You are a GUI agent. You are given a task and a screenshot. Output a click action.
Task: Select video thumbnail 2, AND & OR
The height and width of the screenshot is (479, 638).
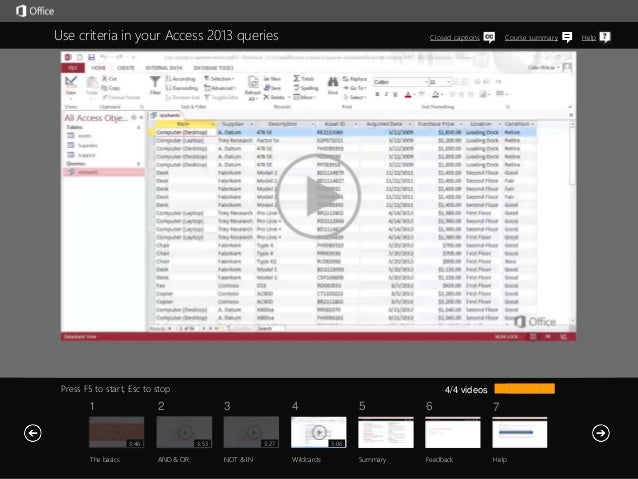pos(184,432)
